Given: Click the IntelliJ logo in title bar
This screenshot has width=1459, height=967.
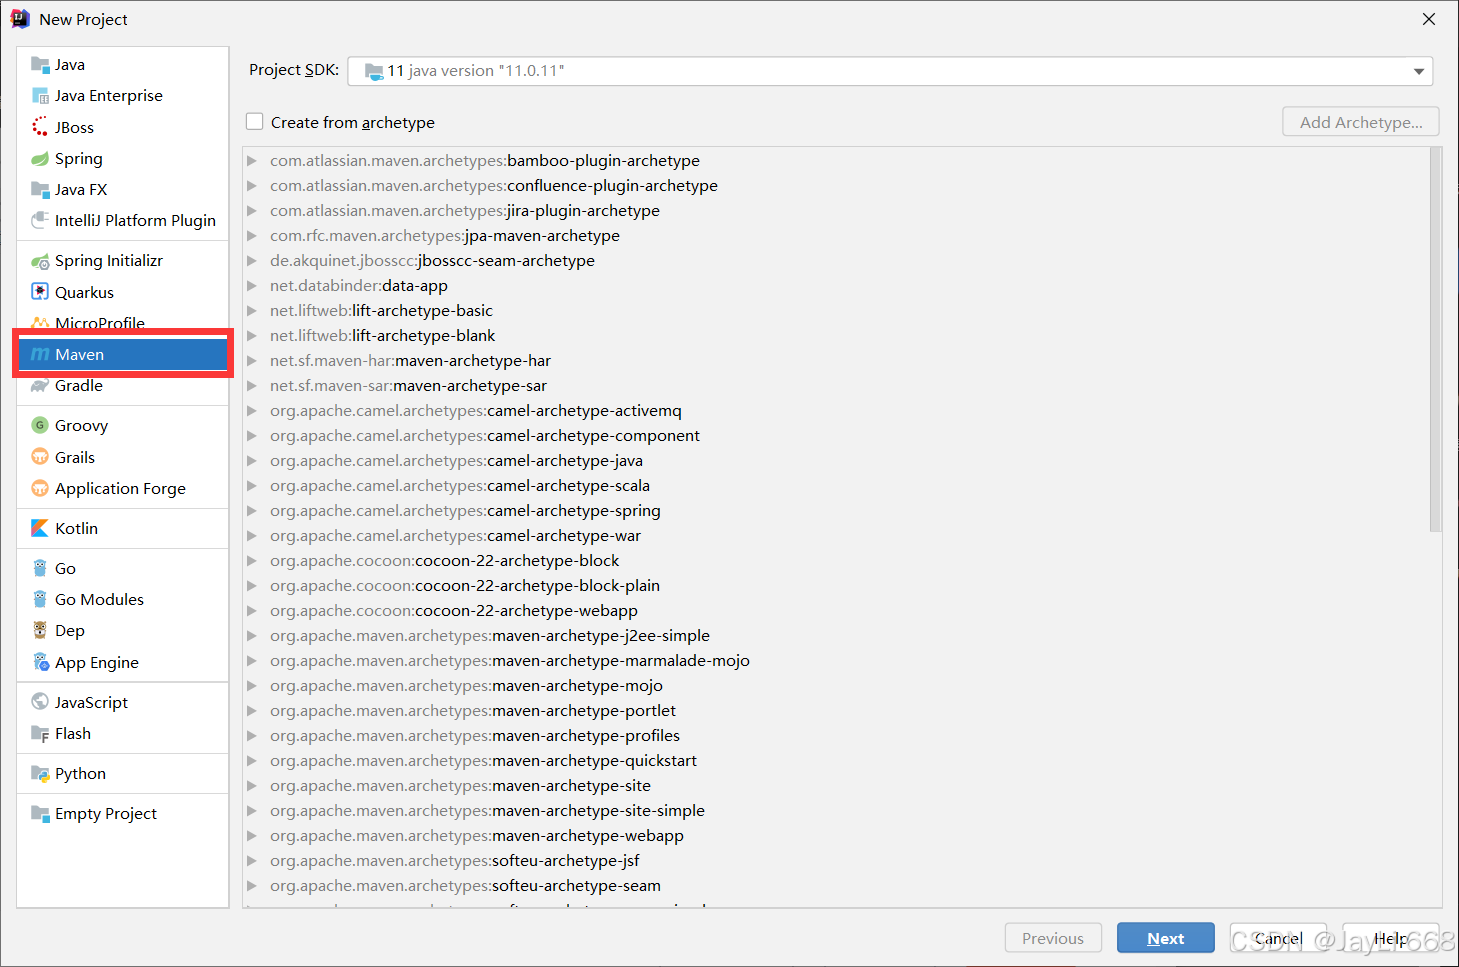Looking at the screenshot, I should [x=20, y=19].
